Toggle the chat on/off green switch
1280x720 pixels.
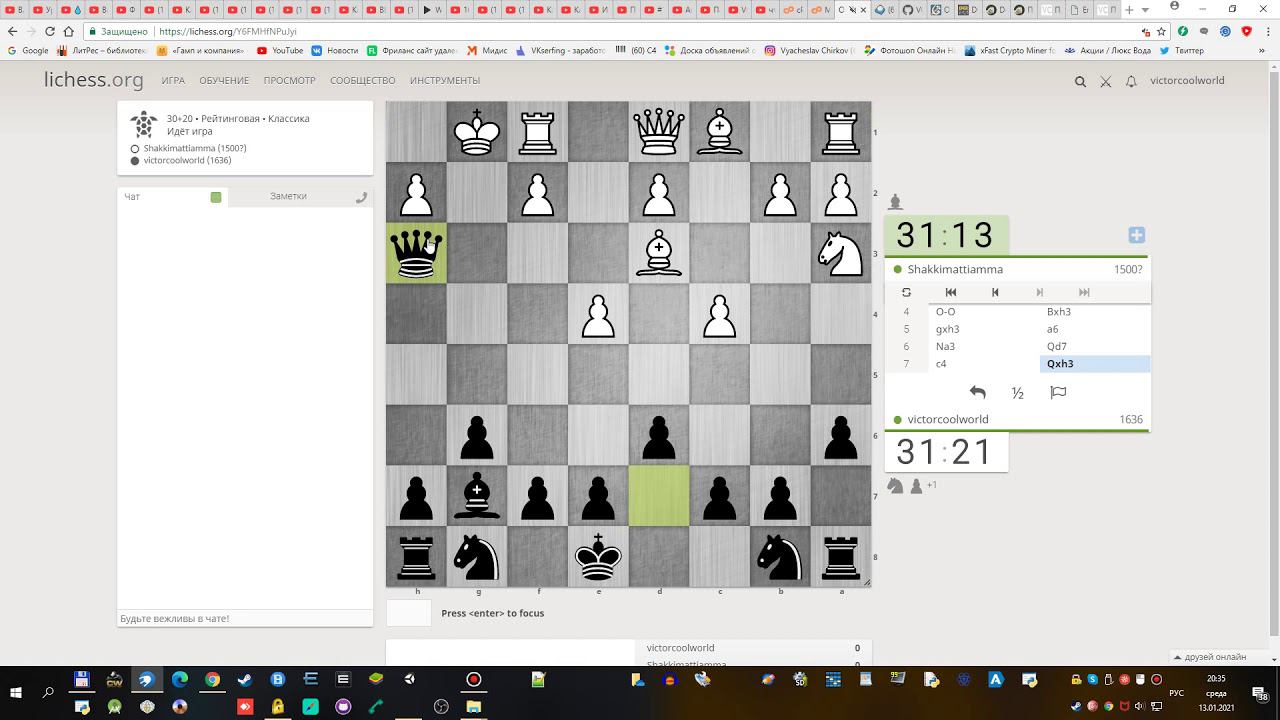click(x=216, y=197)
